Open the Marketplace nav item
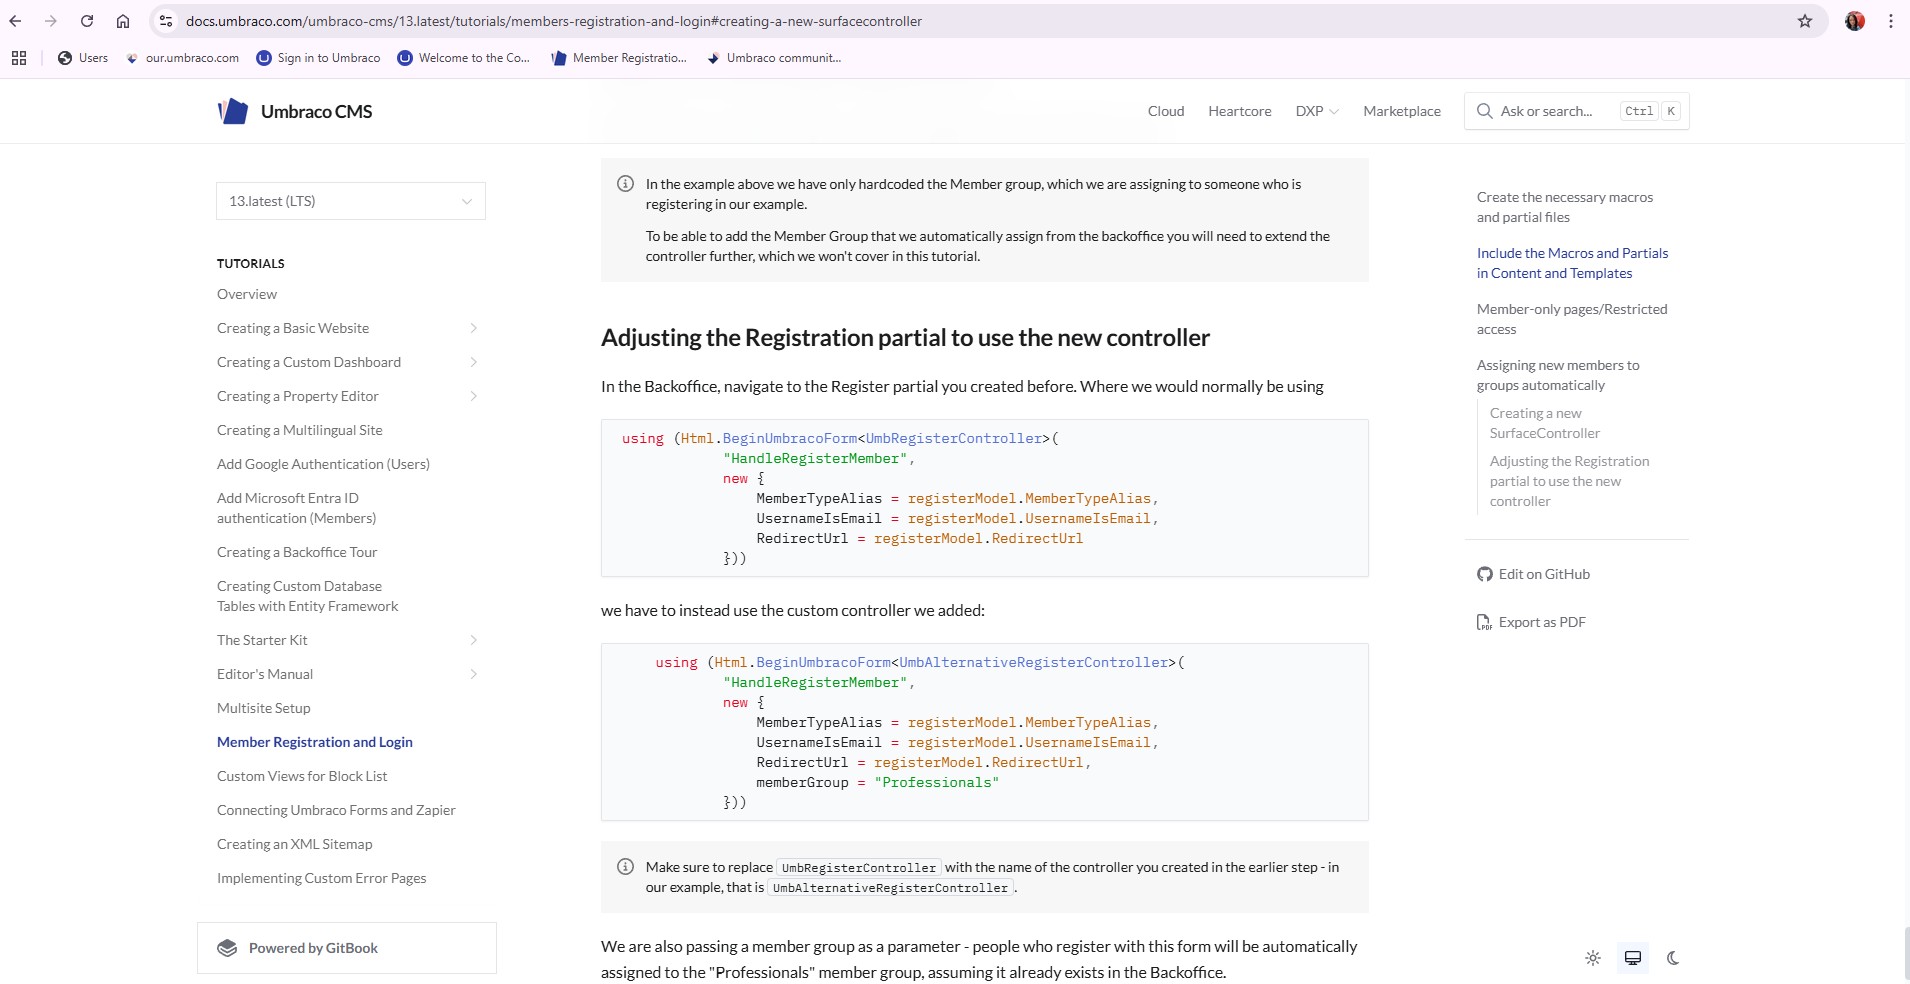Screen dimensions: 1910x984 [x=1402, y=111]
